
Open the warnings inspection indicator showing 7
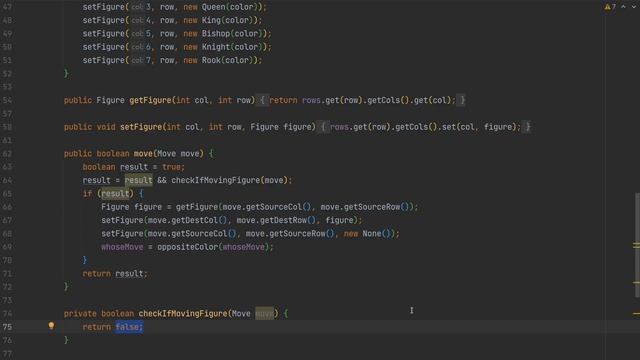pos(610,7)
